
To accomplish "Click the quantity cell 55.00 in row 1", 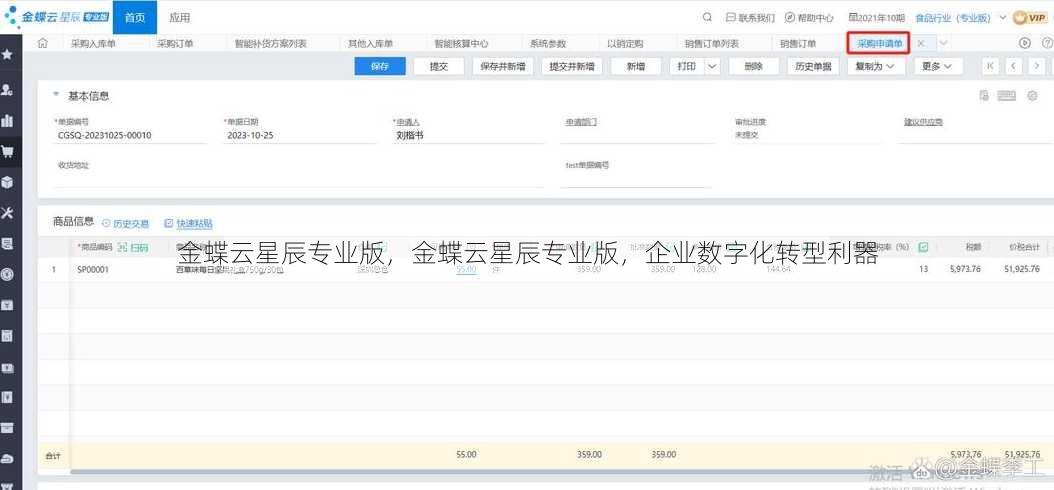I will [x=466, y=270].
